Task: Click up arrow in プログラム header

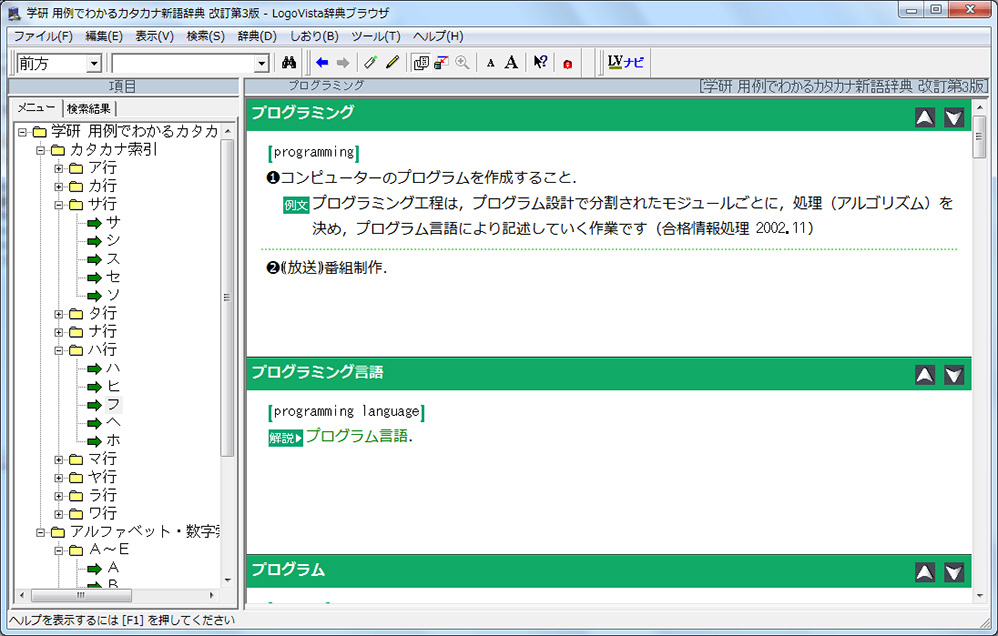Action: click(925, 572)
